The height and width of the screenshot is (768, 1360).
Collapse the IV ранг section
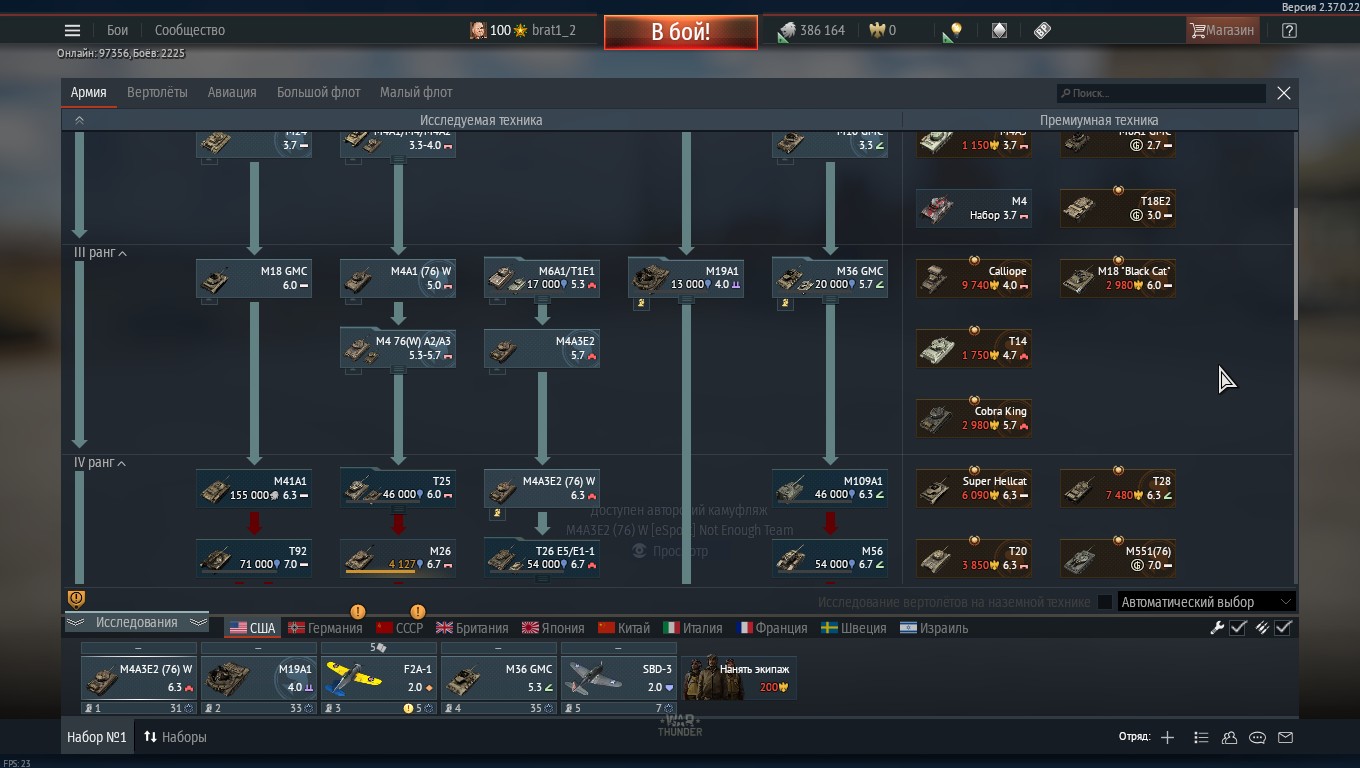pos(100,463)
